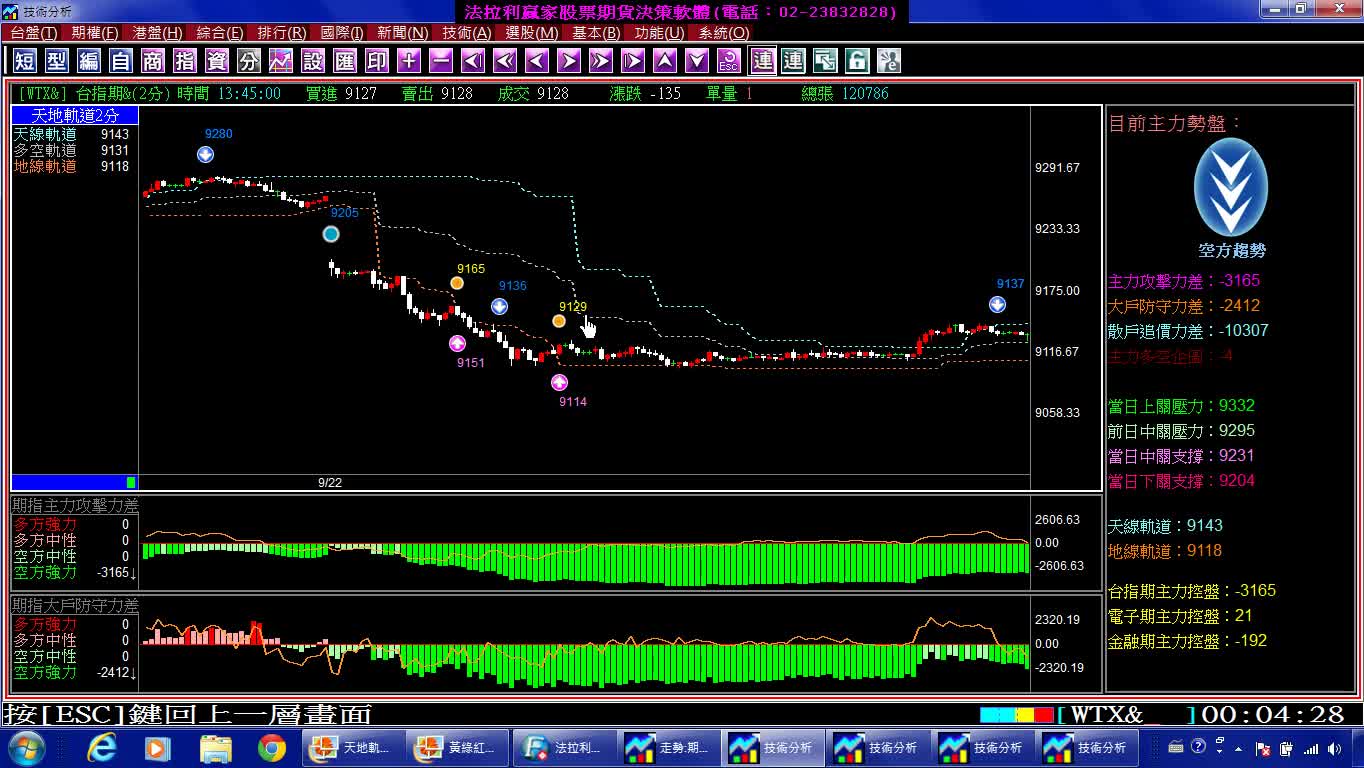Click the down arrow toolbar button
Screen dimensions: 1364x768
coord(697,61)
